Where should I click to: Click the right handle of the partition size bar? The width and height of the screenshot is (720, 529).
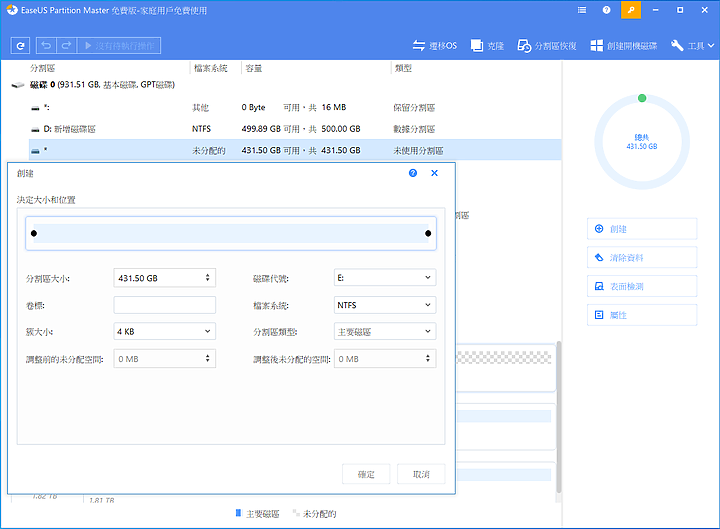pyautogui.click(x=428, y=233)
